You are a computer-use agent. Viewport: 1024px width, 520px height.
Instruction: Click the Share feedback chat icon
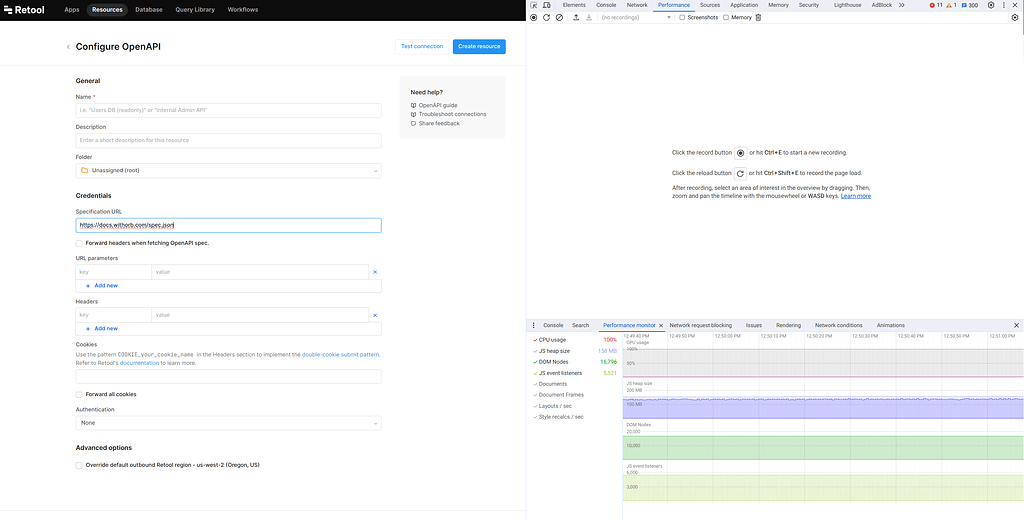[413, 123]
